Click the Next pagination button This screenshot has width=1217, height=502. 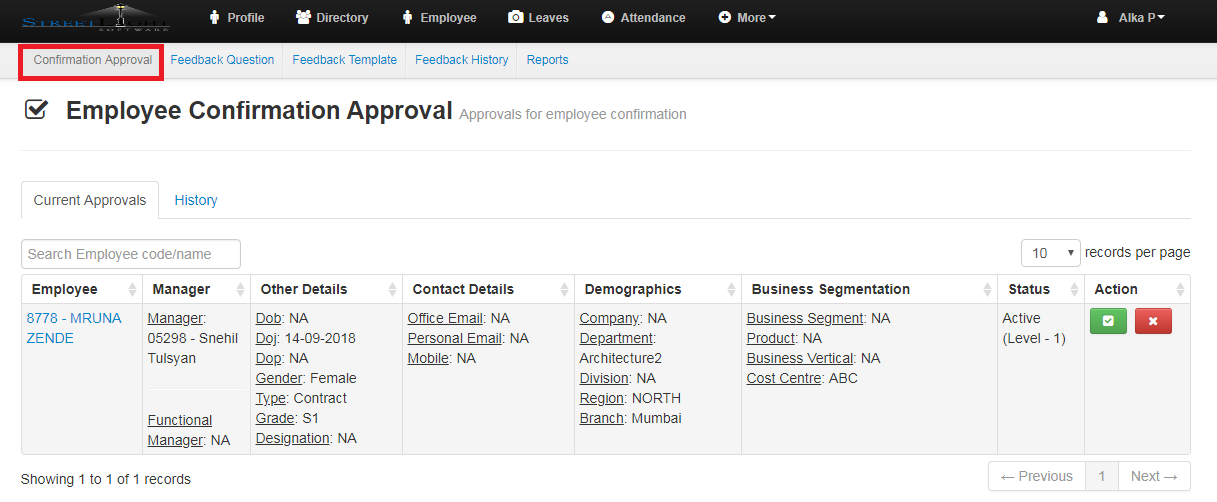click(1153, 476)
